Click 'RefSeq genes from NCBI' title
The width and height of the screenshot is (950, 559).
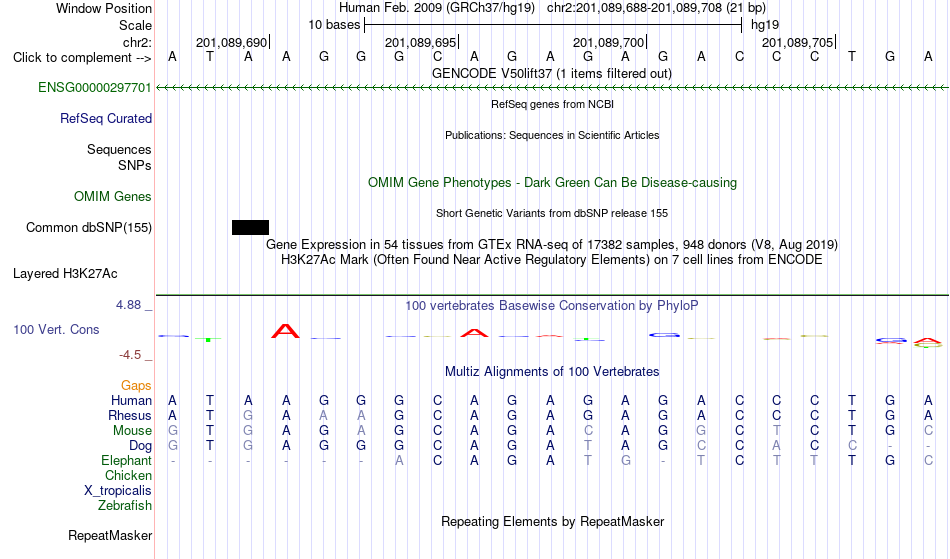pos(553,104)
